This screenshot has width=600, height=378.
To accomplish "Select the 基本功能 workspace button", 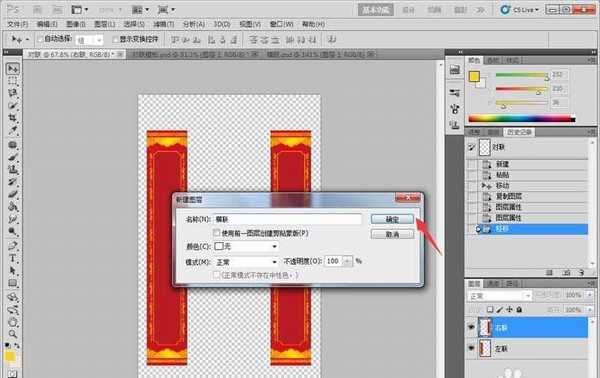I will (x=376, y=10).
